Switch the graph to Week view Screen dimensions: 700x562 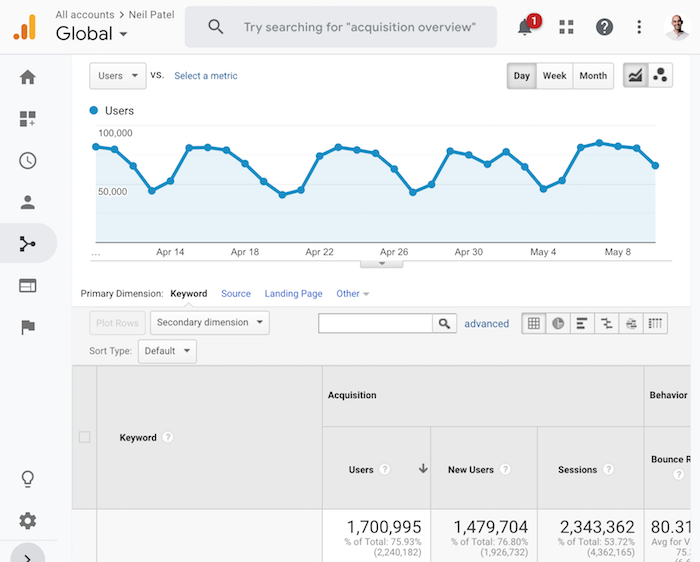point(554,76)
